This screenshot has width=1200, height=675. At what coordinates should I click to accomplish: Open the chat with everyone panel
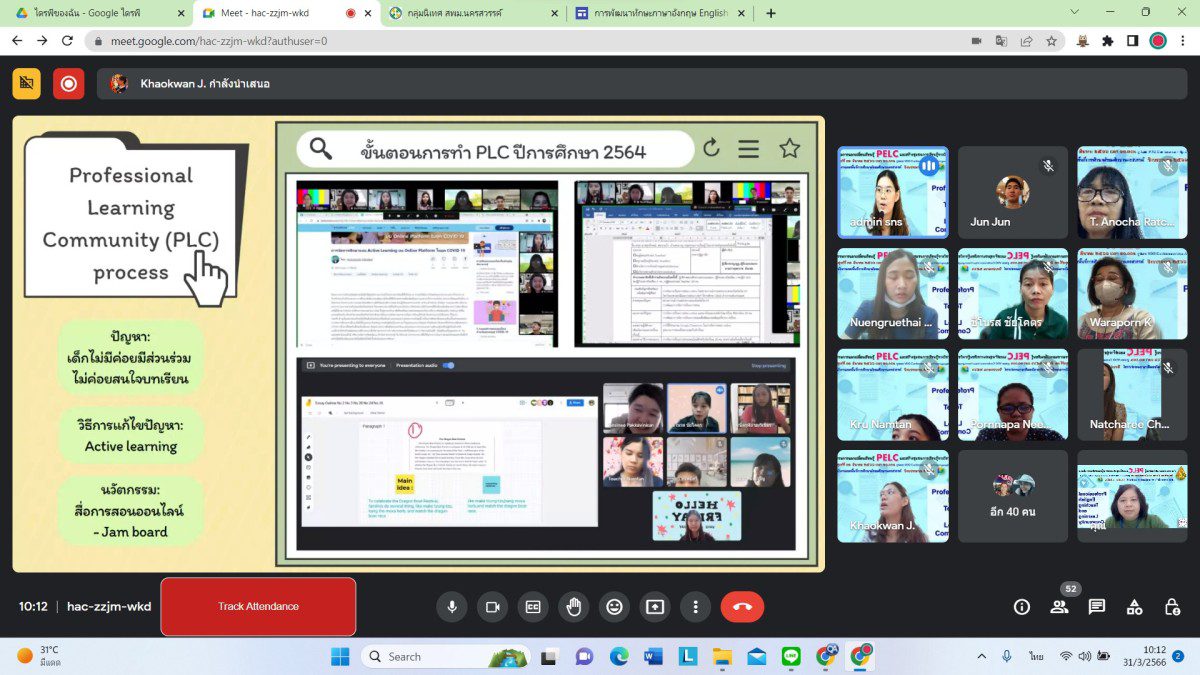tap(1097, 606)
